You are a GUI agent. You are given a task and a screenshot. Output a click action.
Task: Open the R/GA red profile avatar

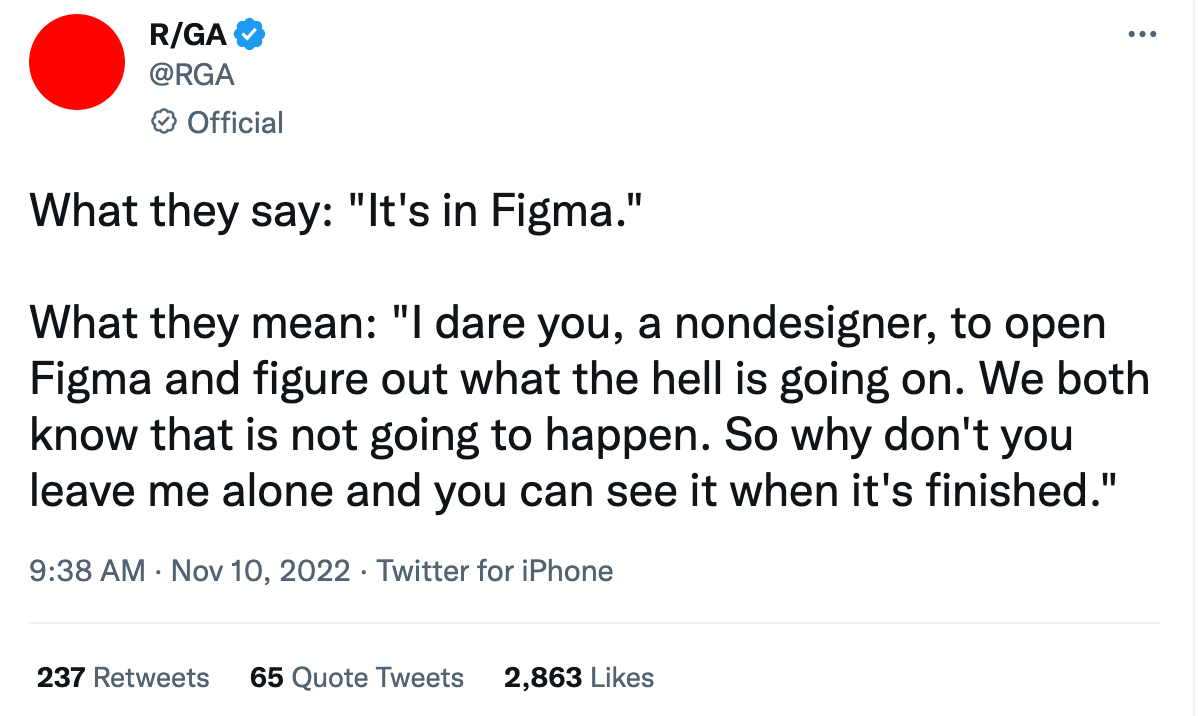[x=76, y=63]
